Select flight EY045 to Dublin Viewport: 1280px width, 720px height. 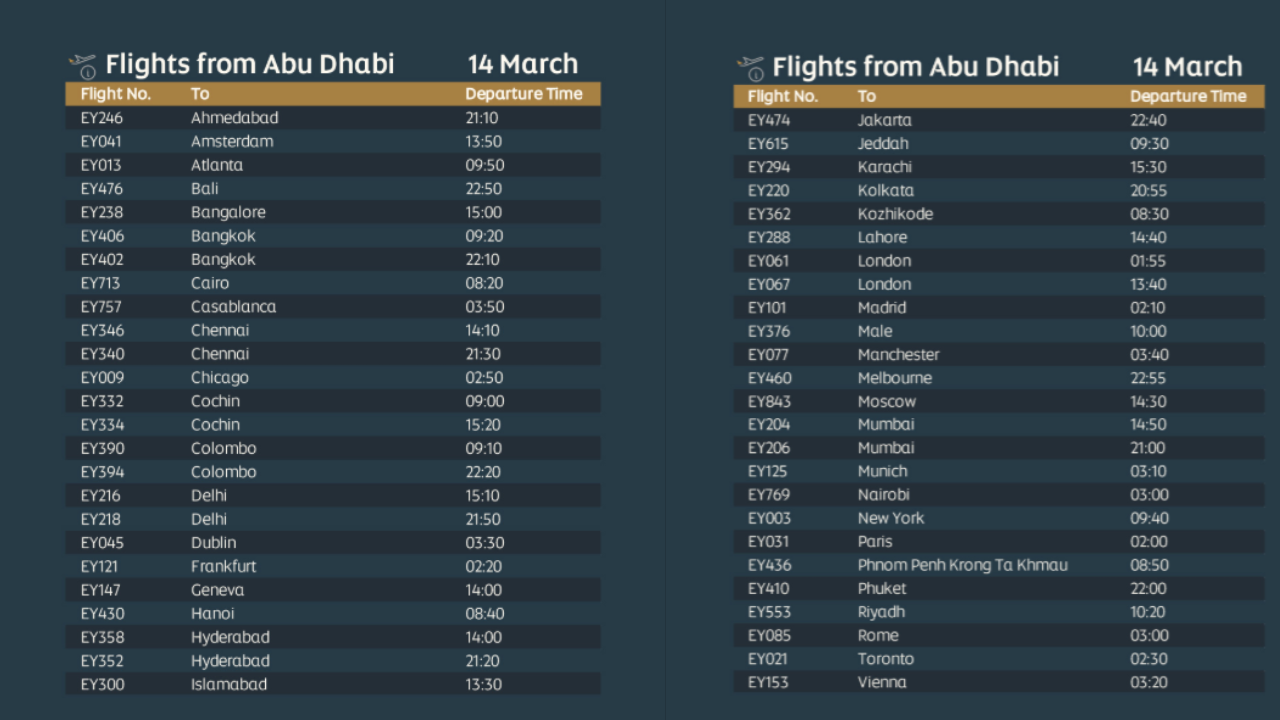click(x=102, y=543)
